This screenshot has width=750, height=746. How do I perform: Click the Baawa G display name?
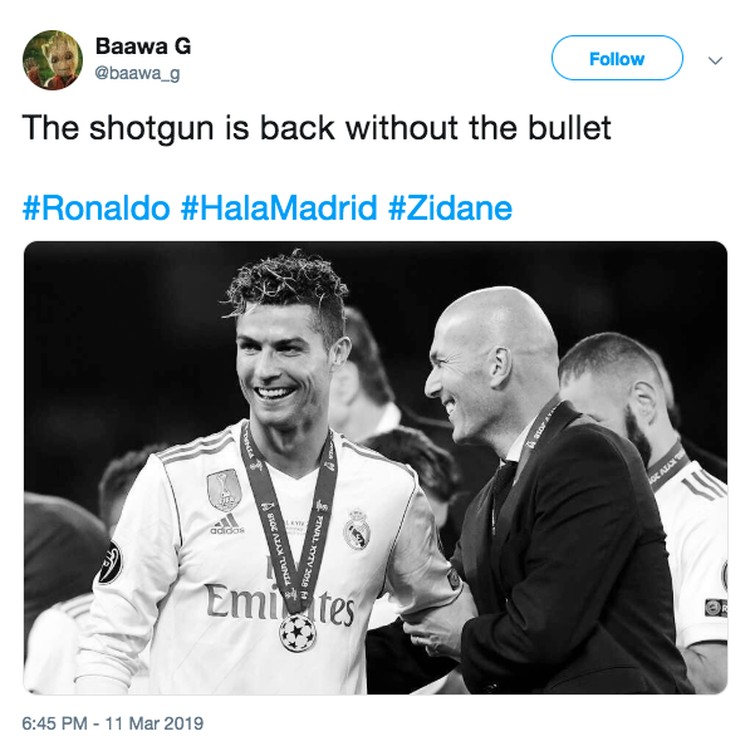coord(143,46)
